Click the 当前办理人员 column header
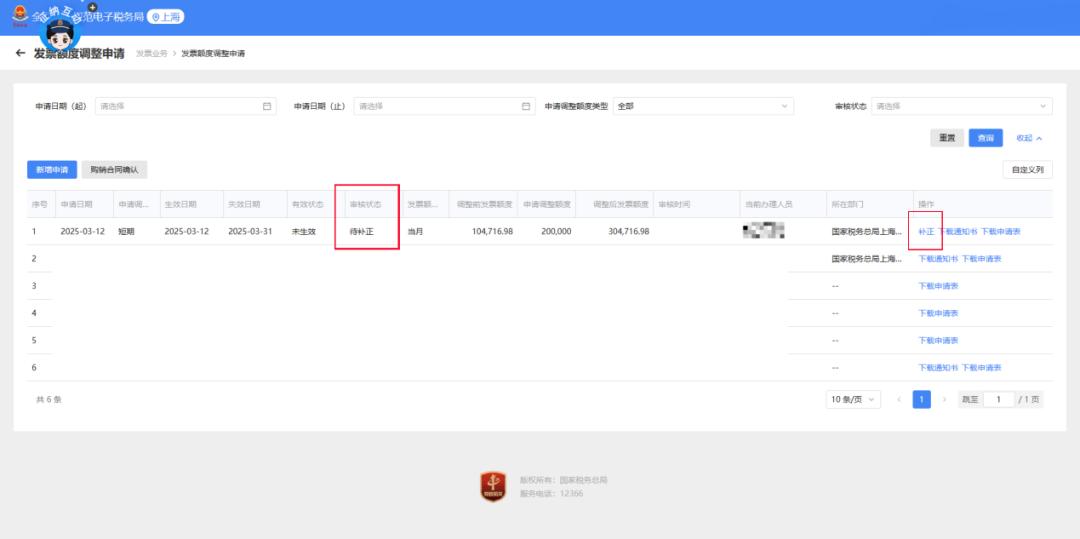The height and width of the screenshot is (539, 1080). (769, 204)
